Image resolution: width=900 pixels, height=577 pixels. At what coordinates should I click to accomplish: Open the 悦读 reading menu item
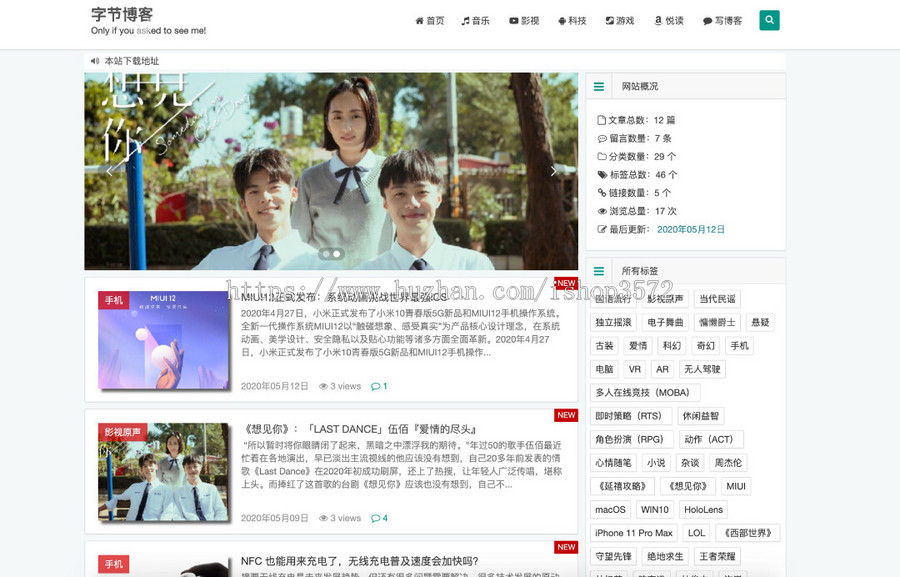pos(669,21)
